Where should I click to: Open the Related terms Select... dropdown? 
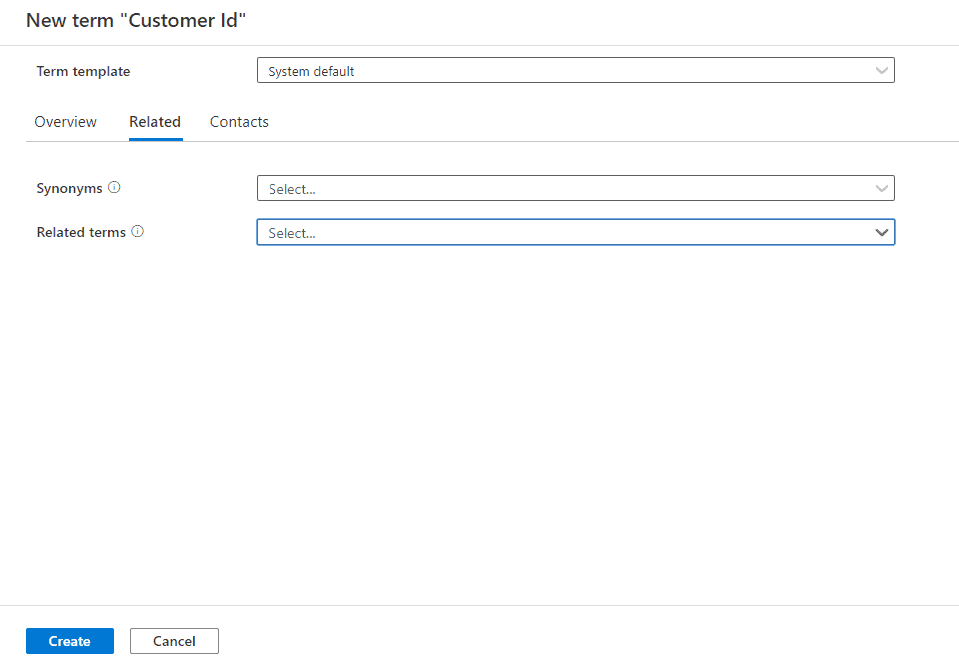tap(576, 232)
